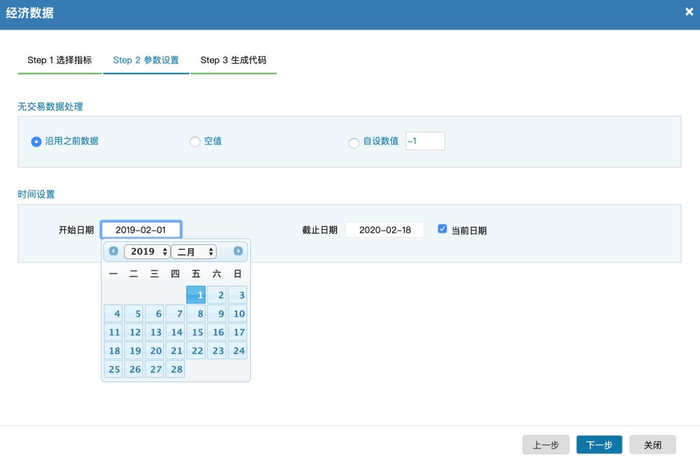Pick day 17 in the calendar
The height and width of the screenshot is (461, 700).
[238, 332]
